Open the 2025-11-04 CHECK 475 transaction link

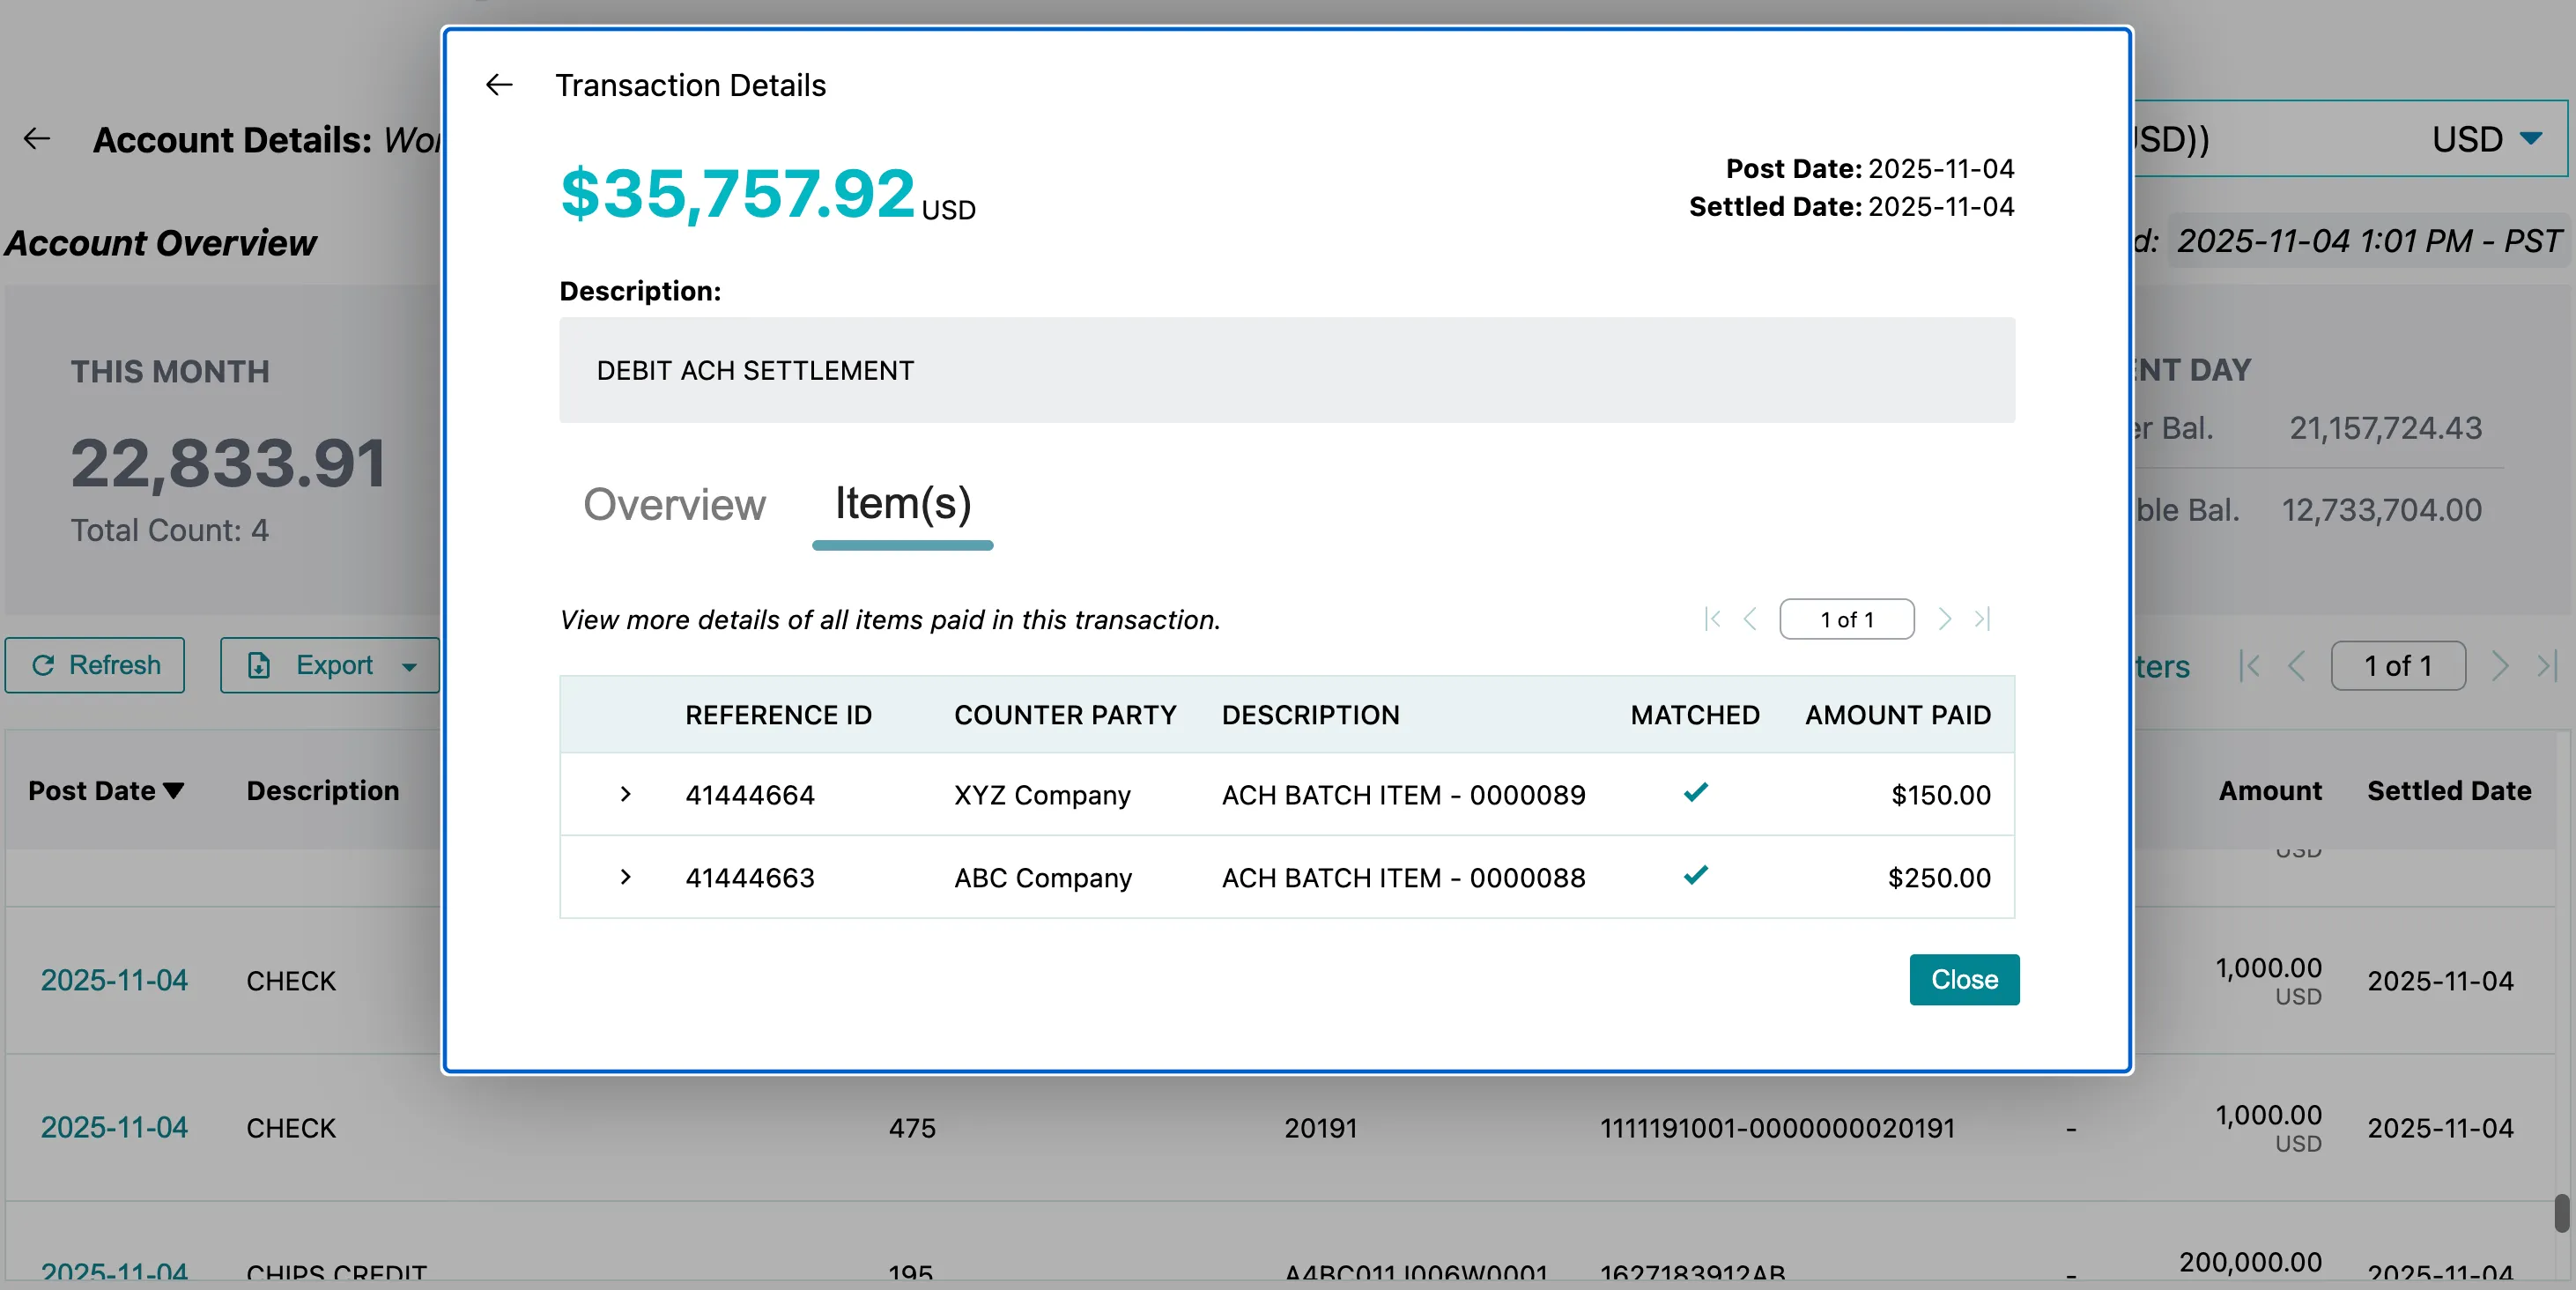pyautogui.click(x=114, y=1127)
